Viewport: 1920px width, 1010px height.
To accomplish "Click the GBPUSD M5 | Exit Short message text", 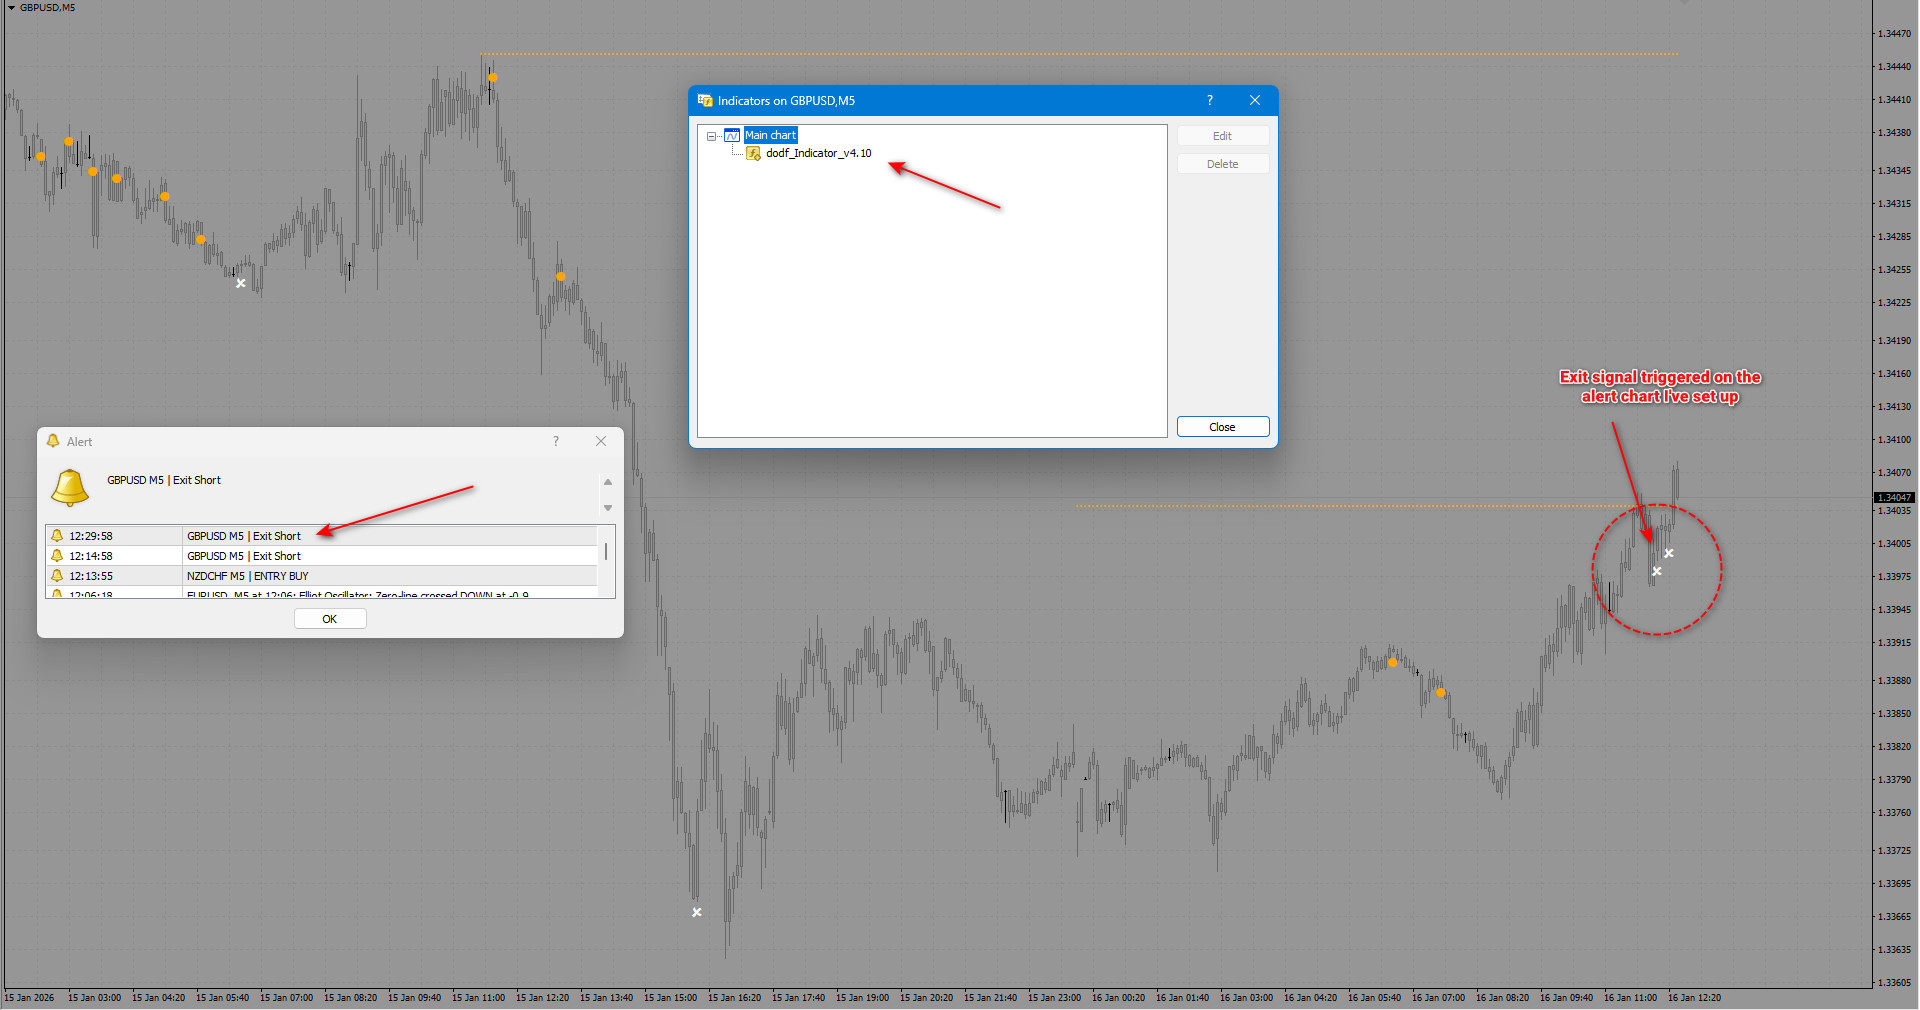I will tap(164, 480).
